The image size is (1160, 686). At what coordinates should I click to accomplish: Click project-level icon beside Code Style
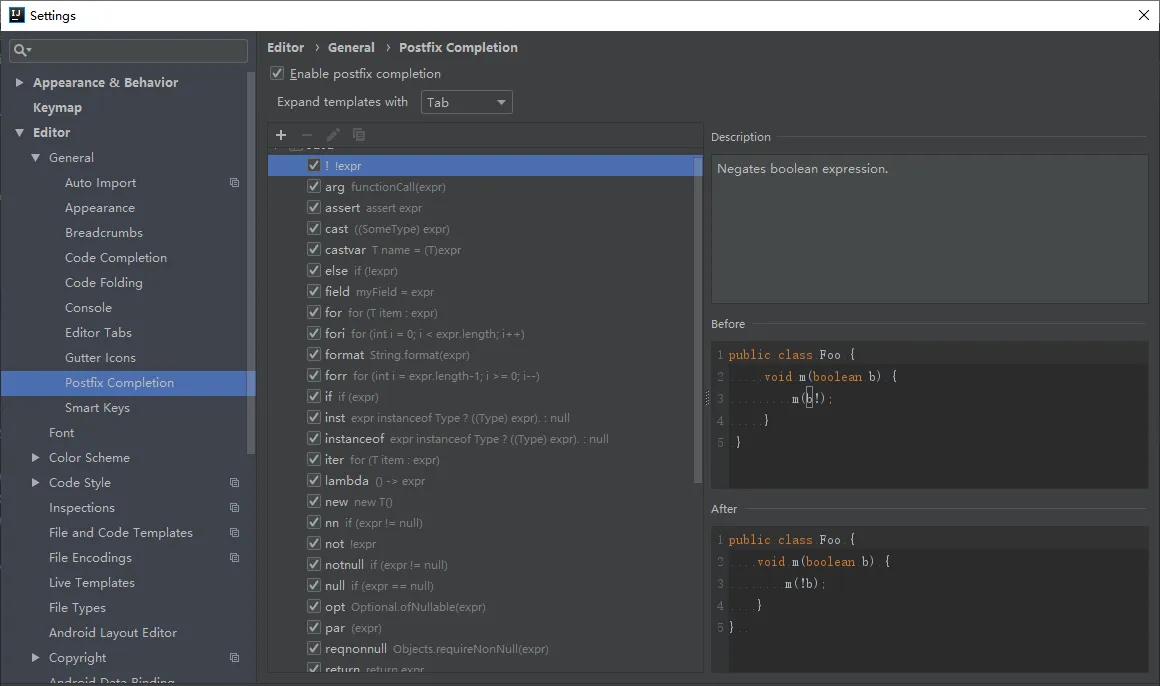[x=235, y=482]
